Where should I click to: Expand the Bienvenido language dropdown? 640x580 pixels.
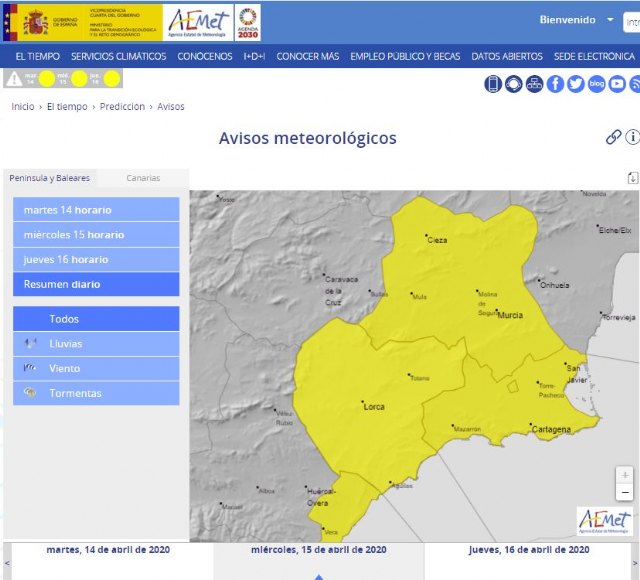[x=610, y=20]
